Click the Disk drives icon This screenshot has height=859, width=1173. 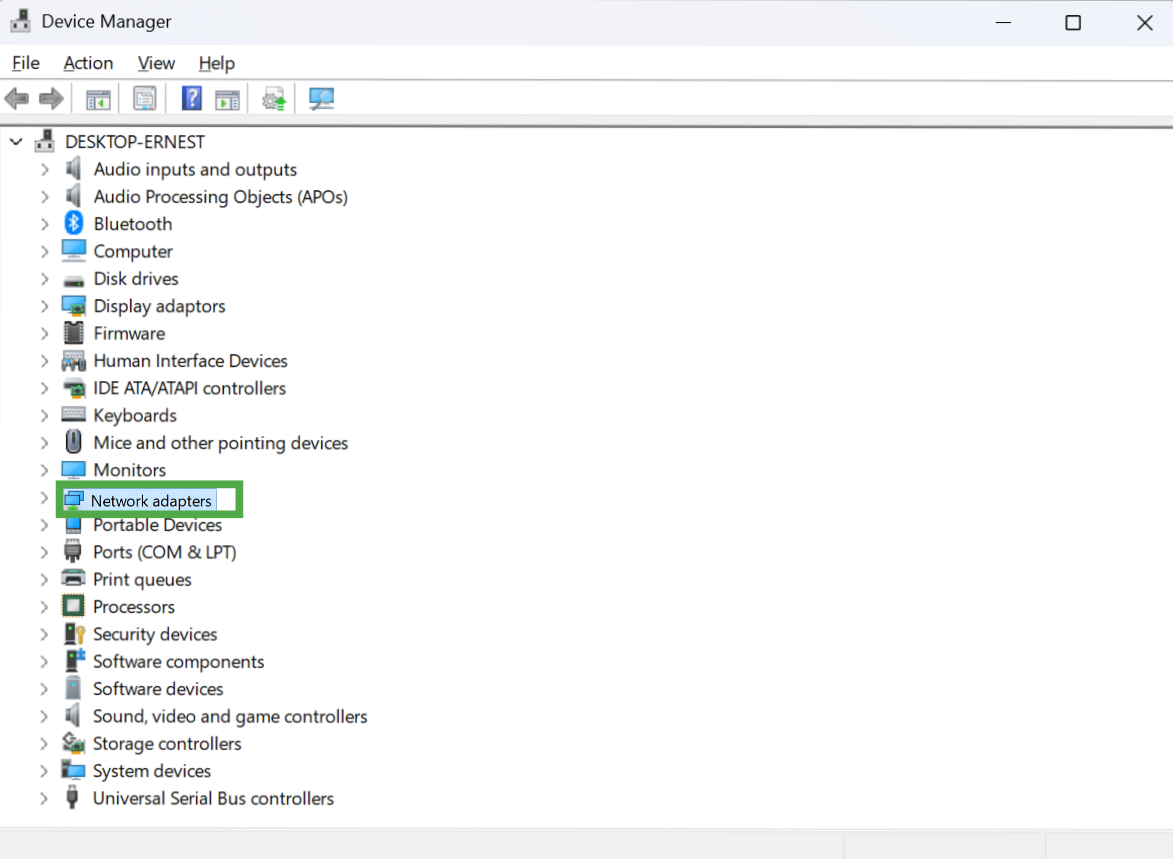[x=73, y=281]
